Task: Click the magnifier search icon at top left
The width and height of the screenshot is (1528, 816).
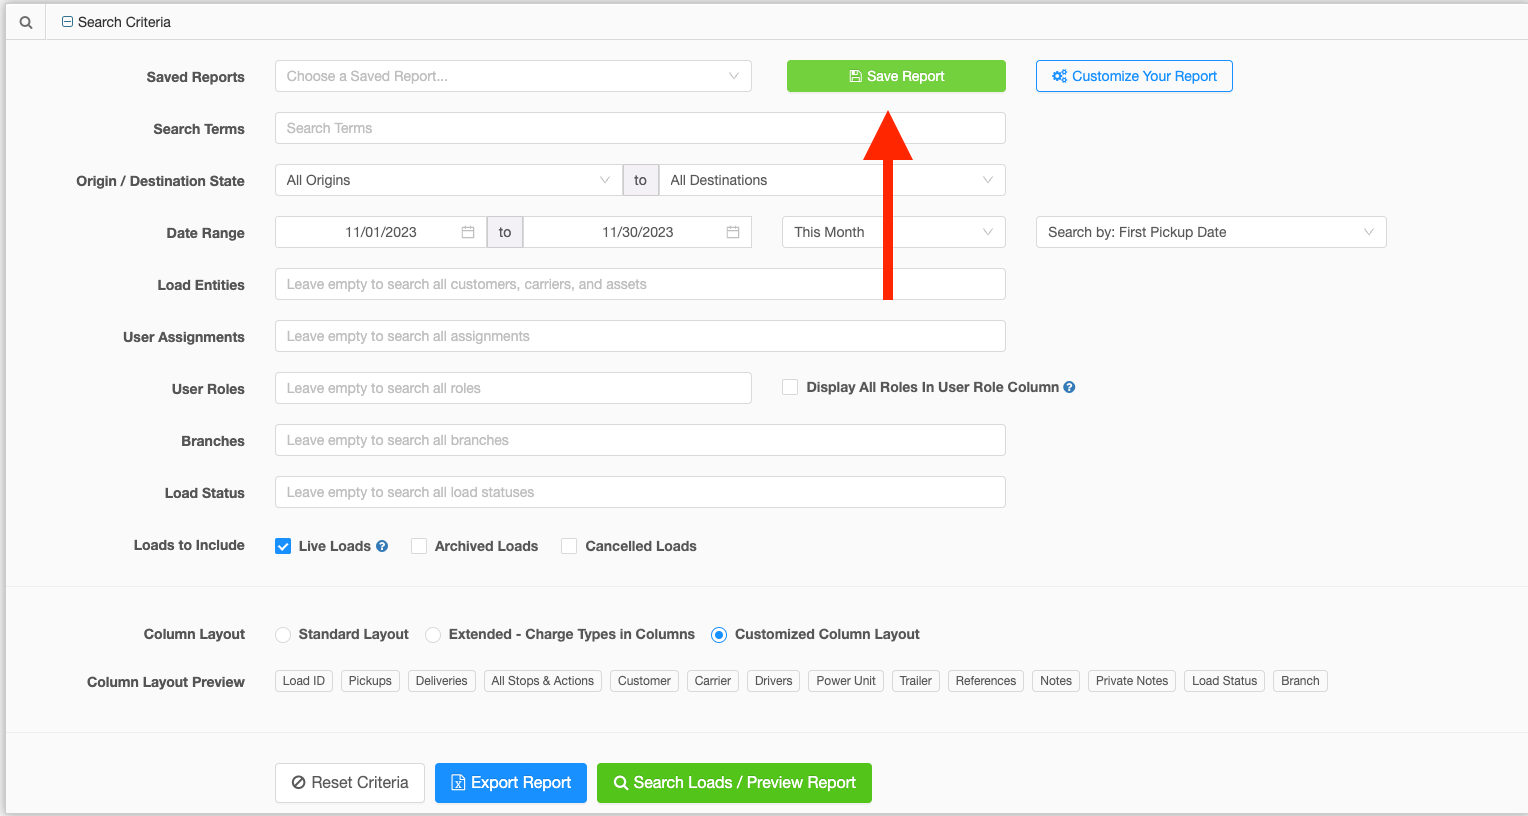Action: point(26,22)
